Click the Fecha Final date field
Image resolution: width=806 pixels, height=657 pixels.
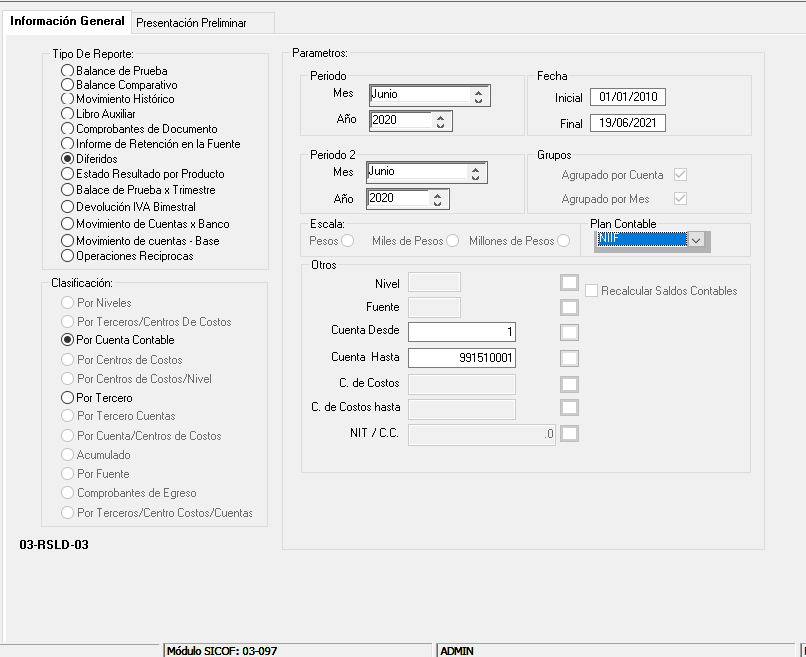click(x=627, y=124)
